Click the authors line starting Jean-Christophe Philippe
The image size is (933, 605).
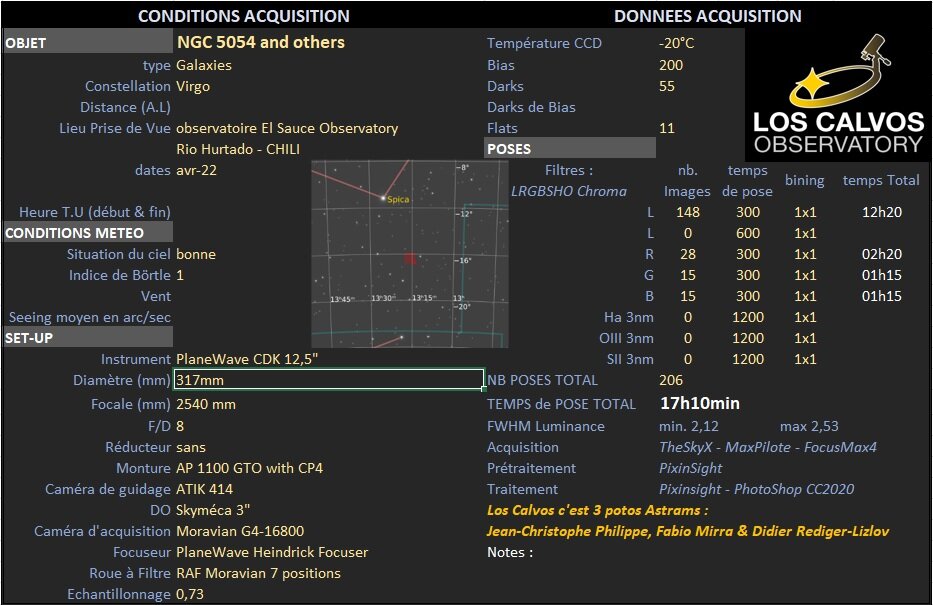pos(688,531)
